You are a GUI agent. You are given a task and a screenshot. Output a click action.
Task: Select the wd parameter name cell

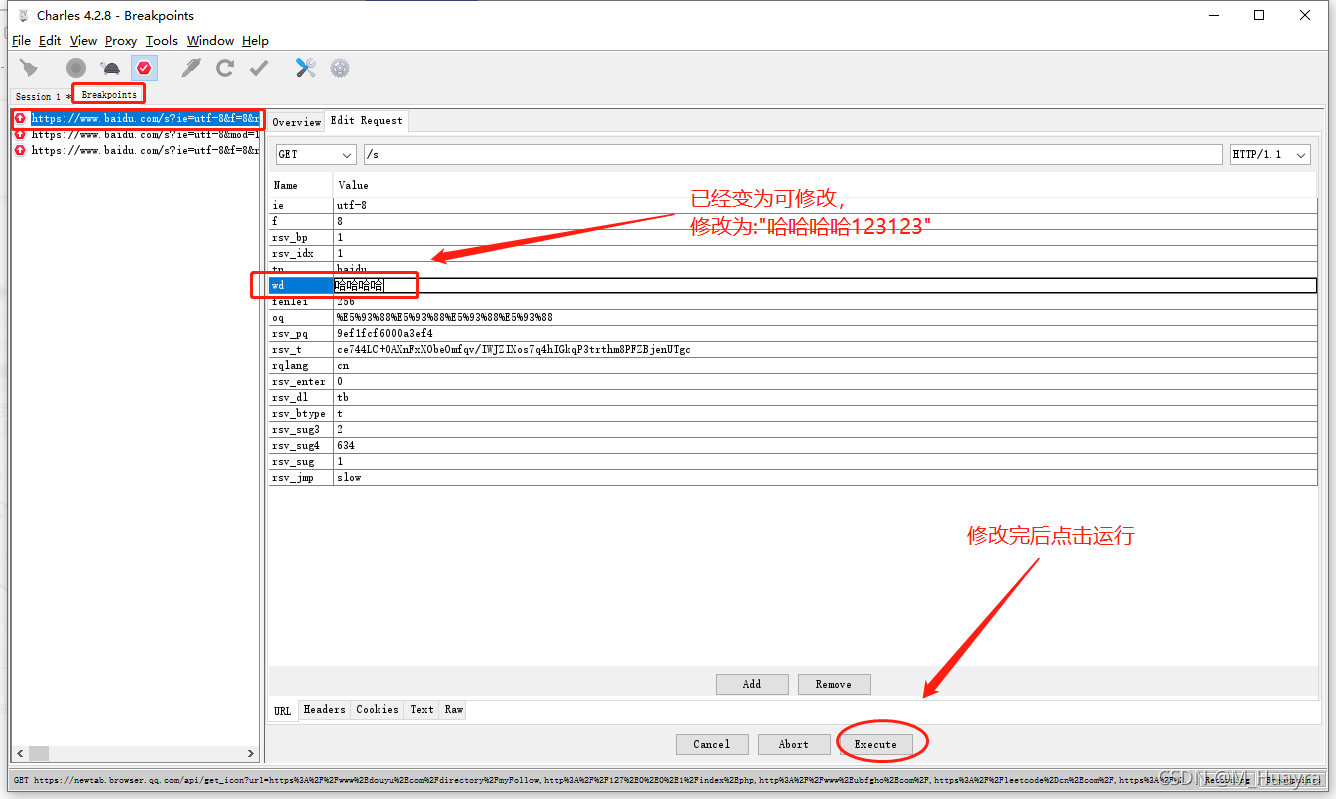[x=301, y=286]
